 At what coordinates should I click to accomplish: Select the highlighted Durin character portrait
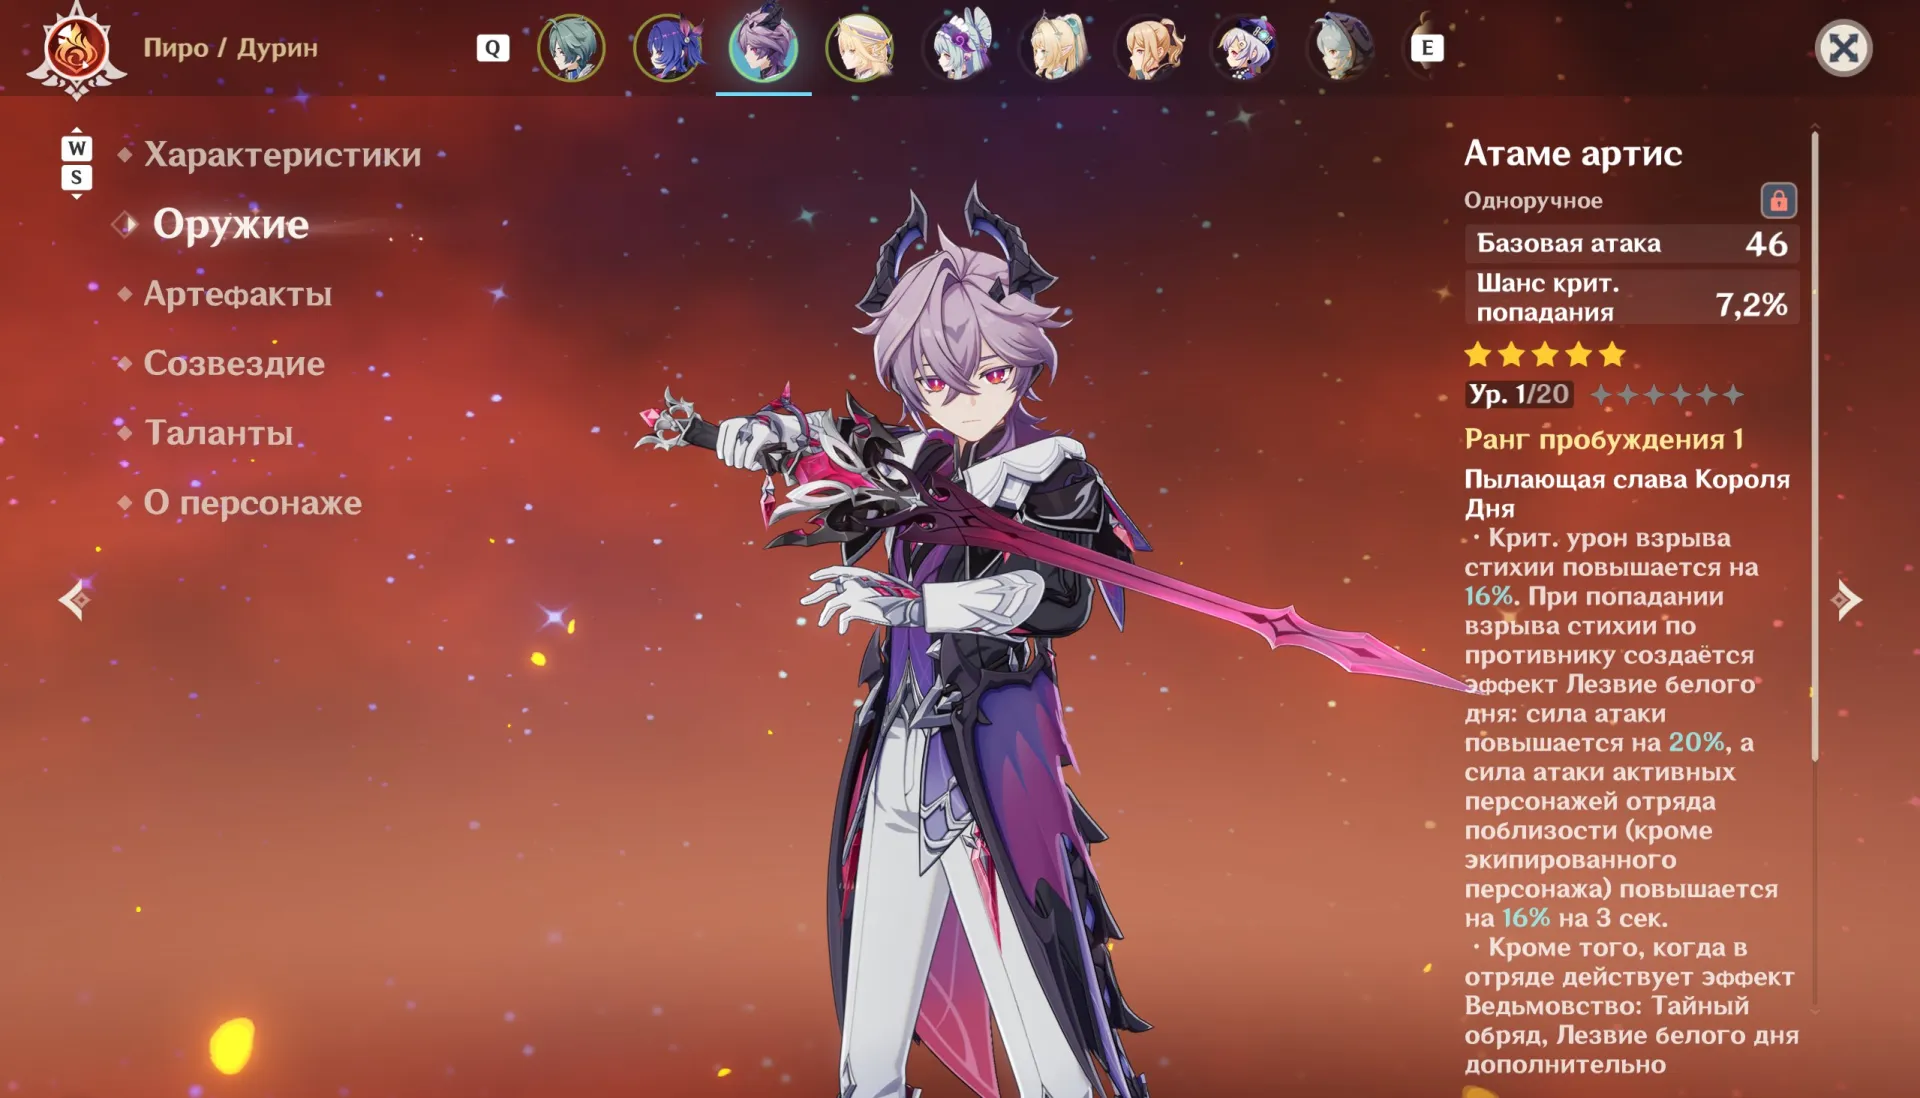point(763,46)
